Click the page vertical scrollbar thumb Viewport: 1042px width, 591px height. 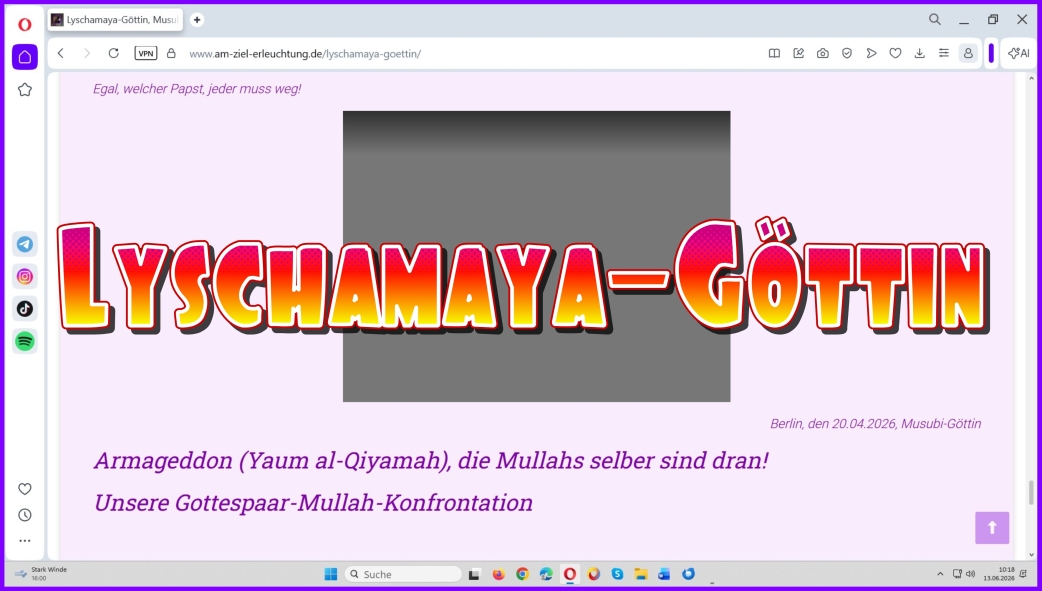click(x=1031, y=493)
